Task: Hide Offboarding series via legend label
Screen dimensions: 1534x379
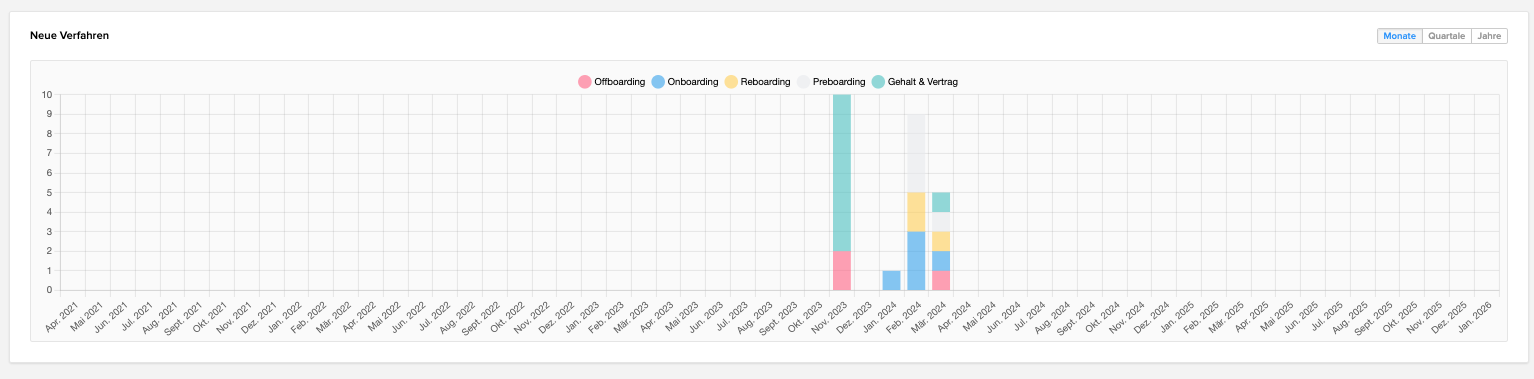Action: click(x=619, y=82)
